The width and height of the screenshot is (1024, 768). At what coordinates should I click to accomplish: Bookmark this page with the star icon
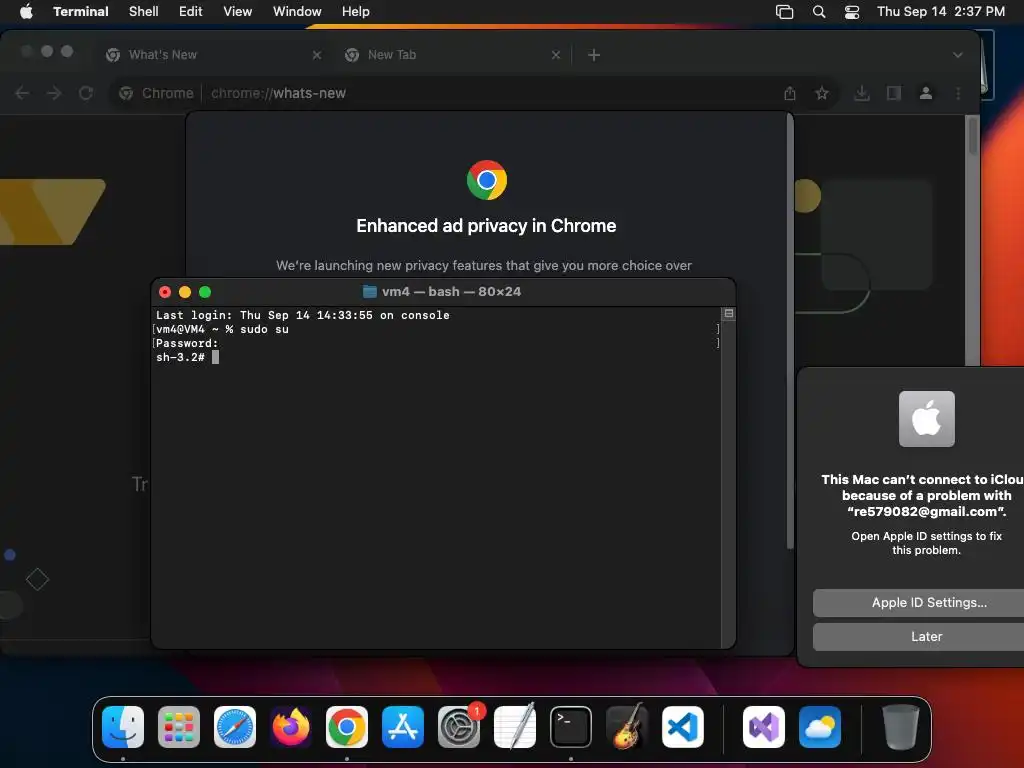[x=822, y=93]
